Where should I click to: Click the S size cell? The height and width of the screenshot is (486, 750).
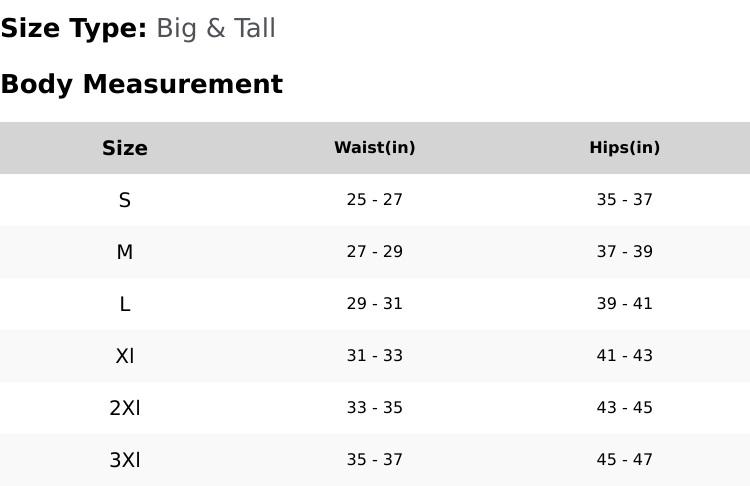(x=125, y=200)
